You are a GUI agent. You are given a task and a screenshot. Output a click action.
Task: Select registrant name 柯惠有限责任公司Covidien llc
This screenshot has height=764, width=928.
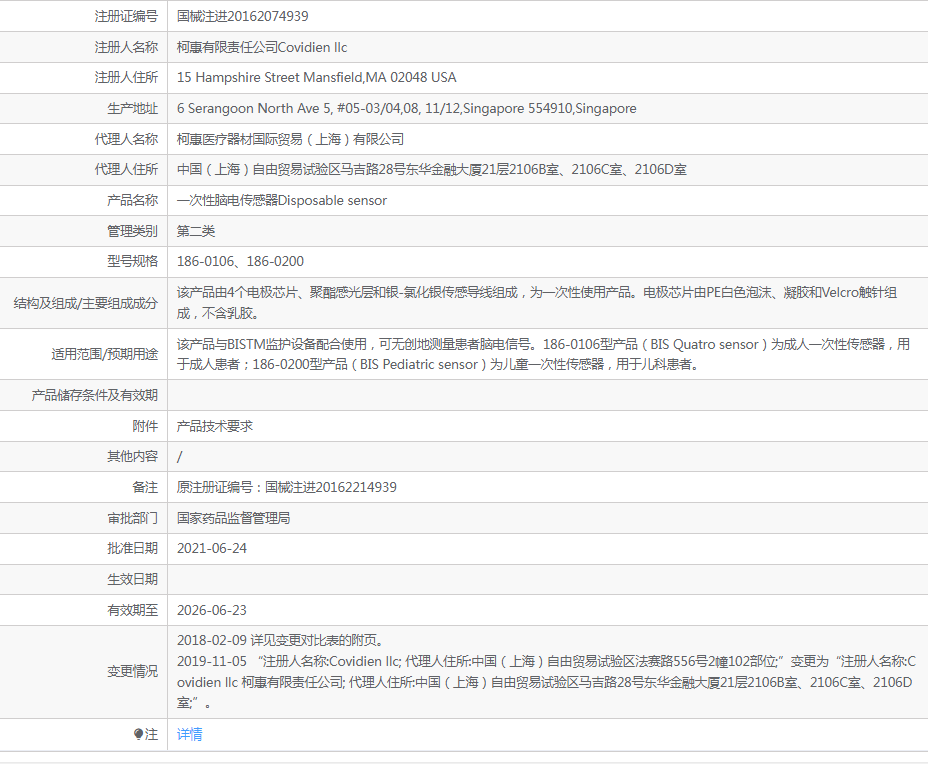[x=262, y=47]
